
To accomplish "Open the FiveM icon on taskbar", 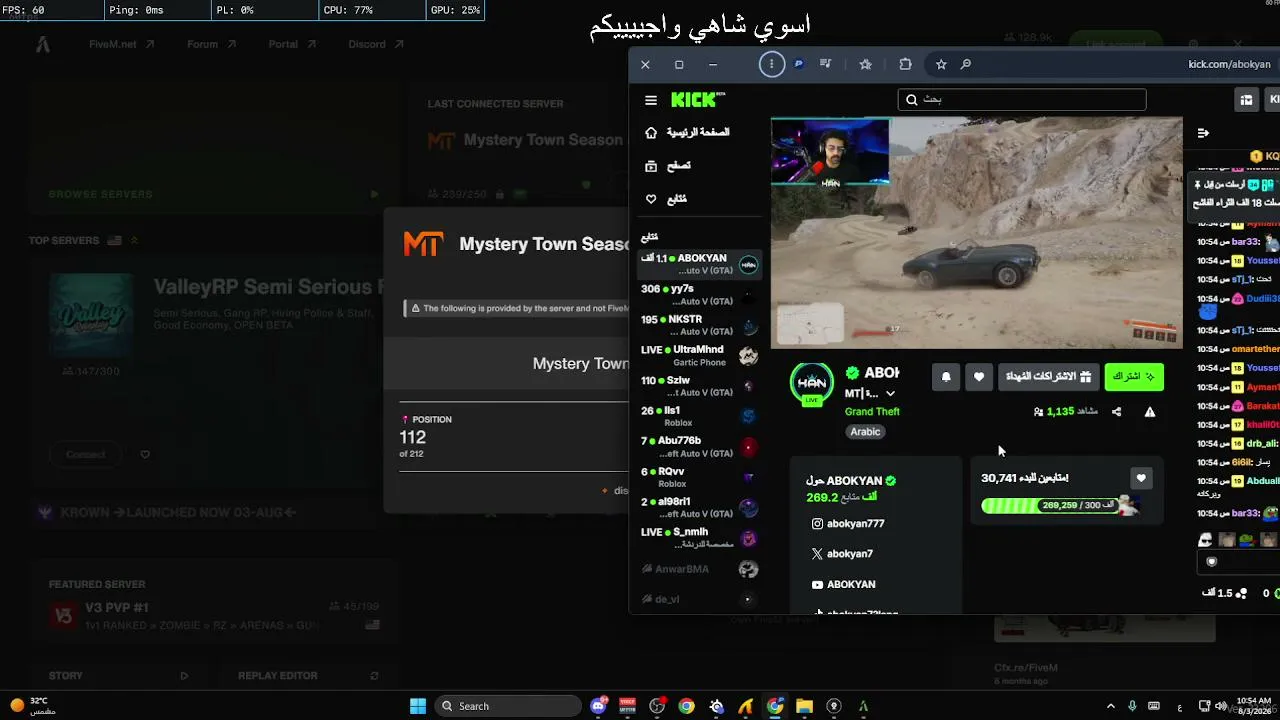I will [863, 706].
